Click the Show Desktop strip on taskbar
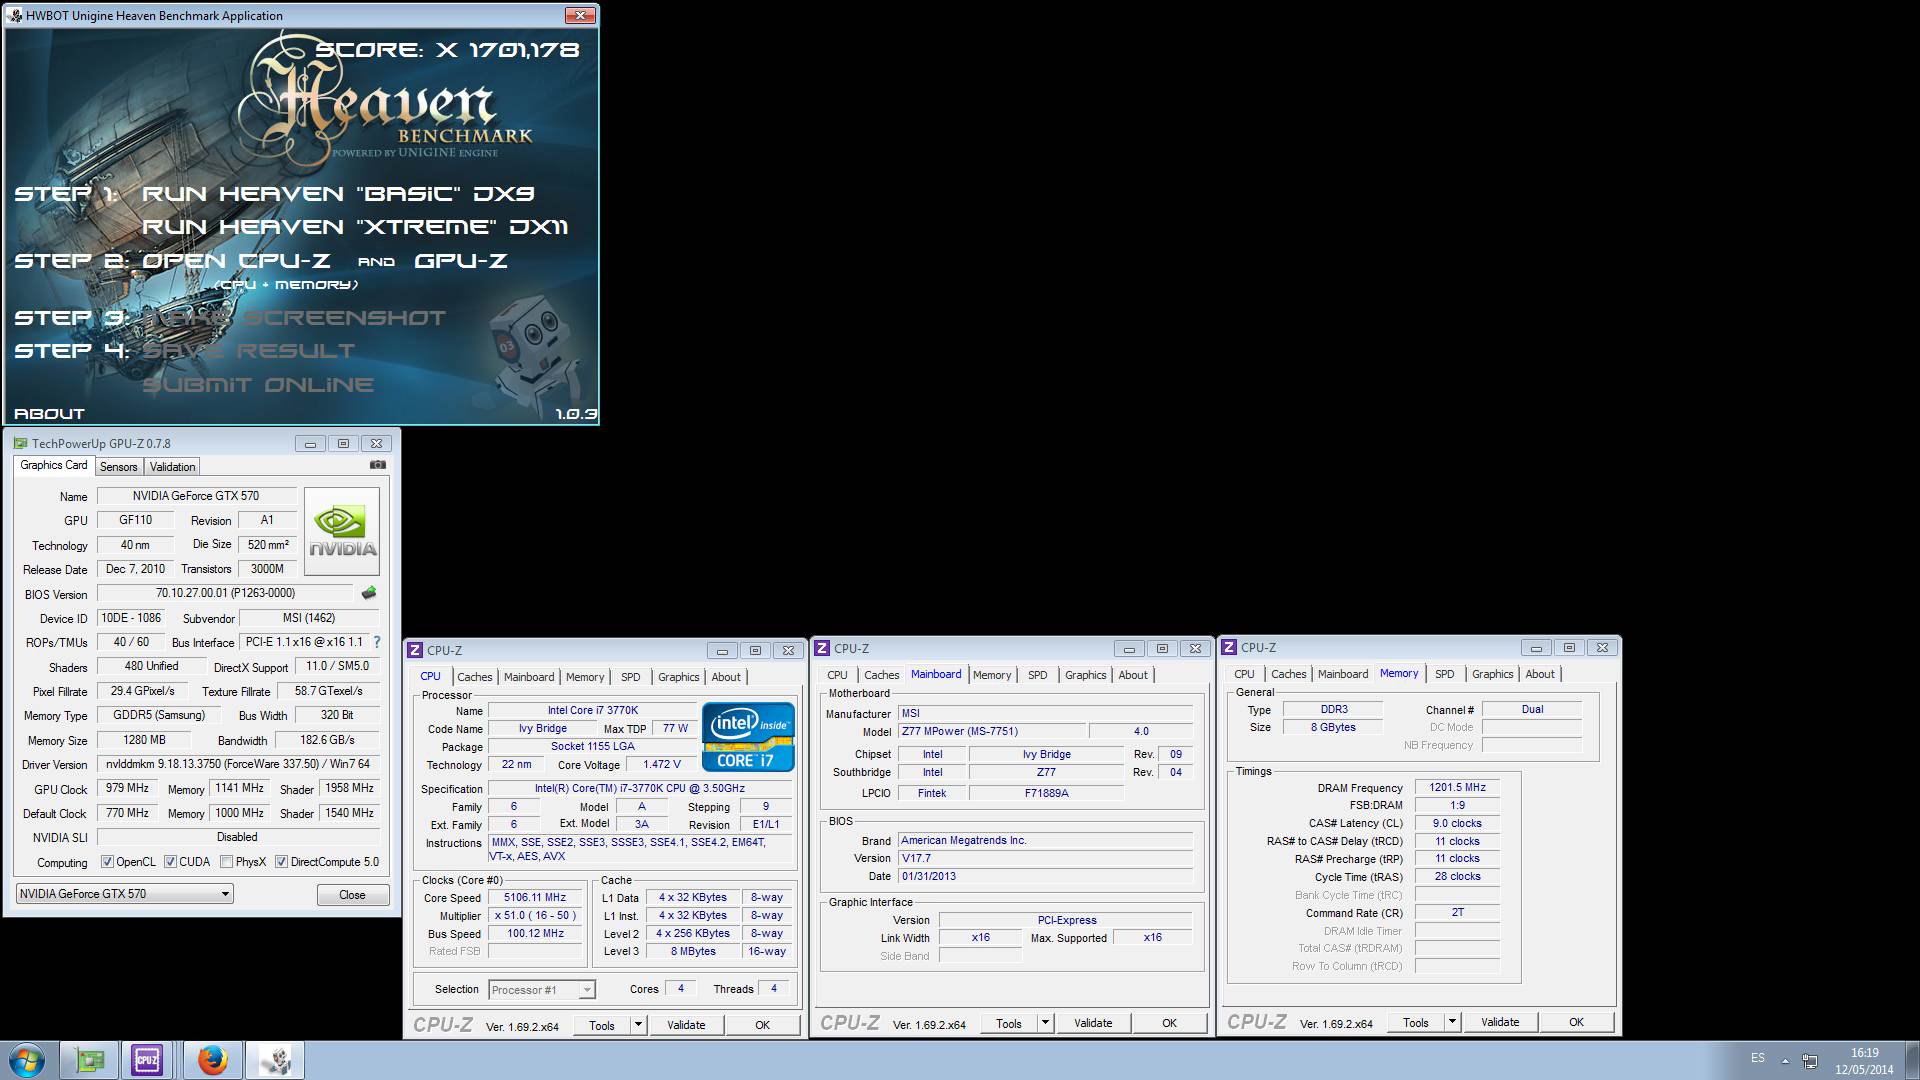 pos(1912,1060)
